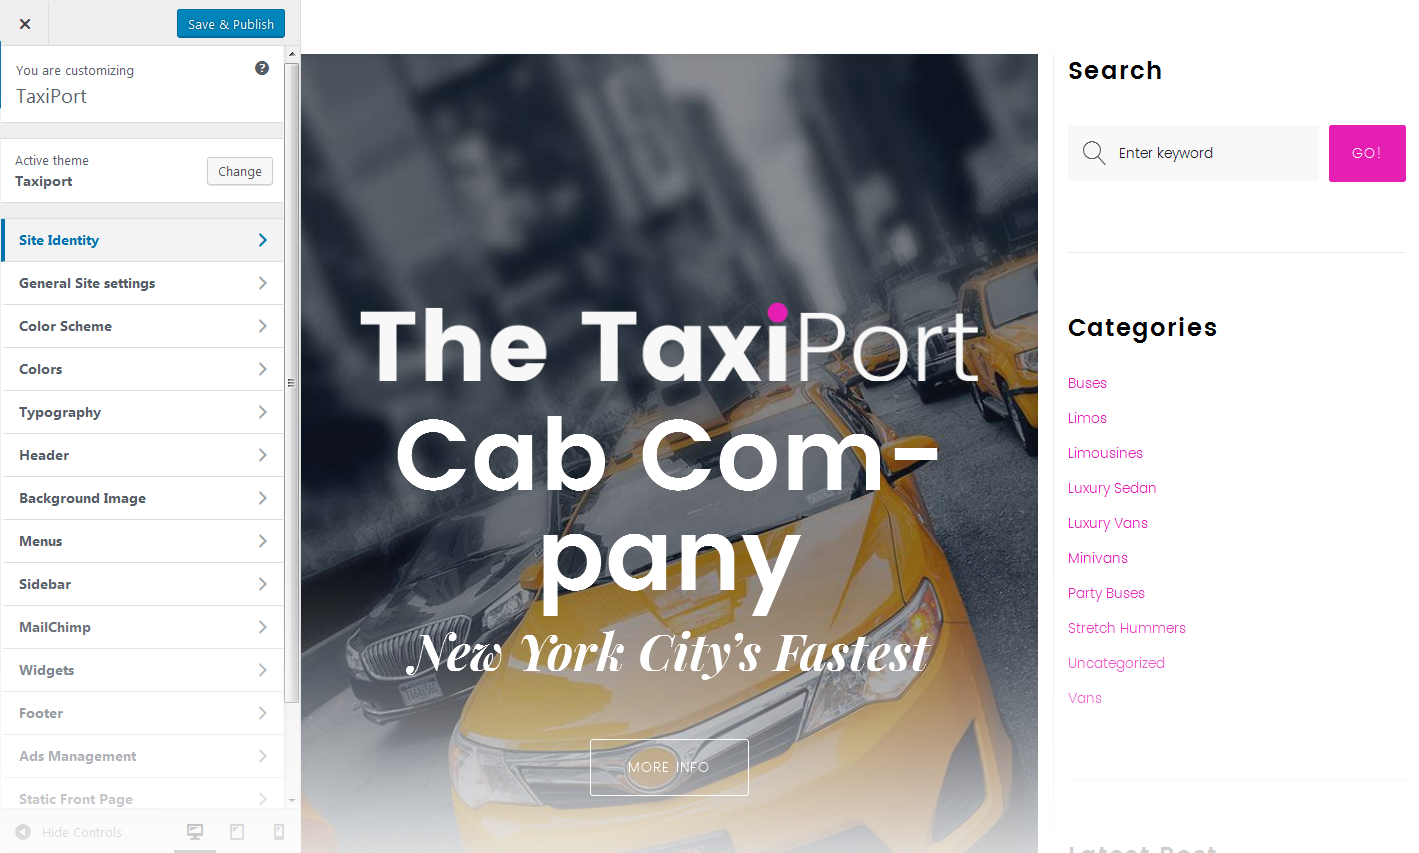Switch to mobile preview device icon
This screenshot has width=1419, height=853.
click(x=279, y=831)
